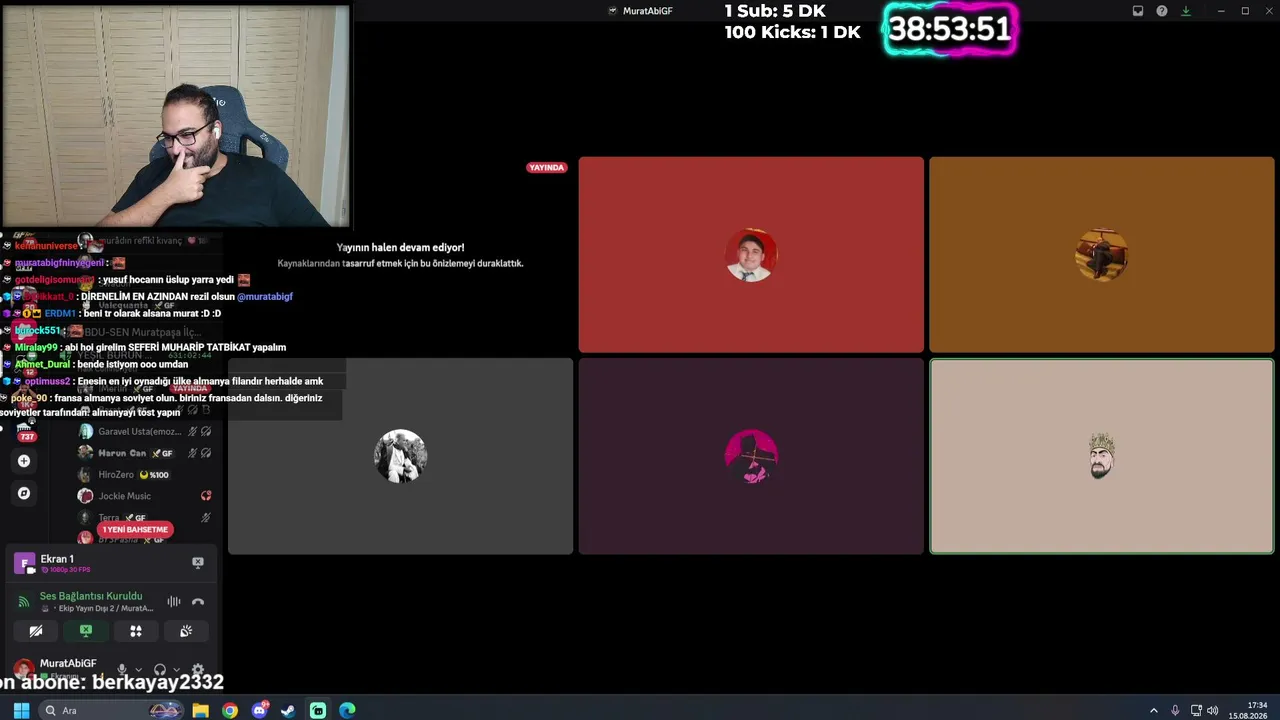
Task: Click the muted mic icon beside Terra
Action: 206,518
